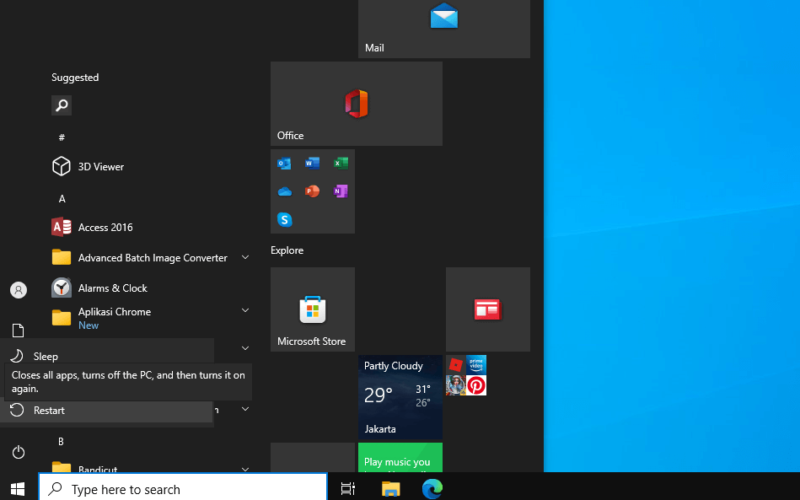Jump to the B letter header
This screenshot has width=800, height=500.
61,441
